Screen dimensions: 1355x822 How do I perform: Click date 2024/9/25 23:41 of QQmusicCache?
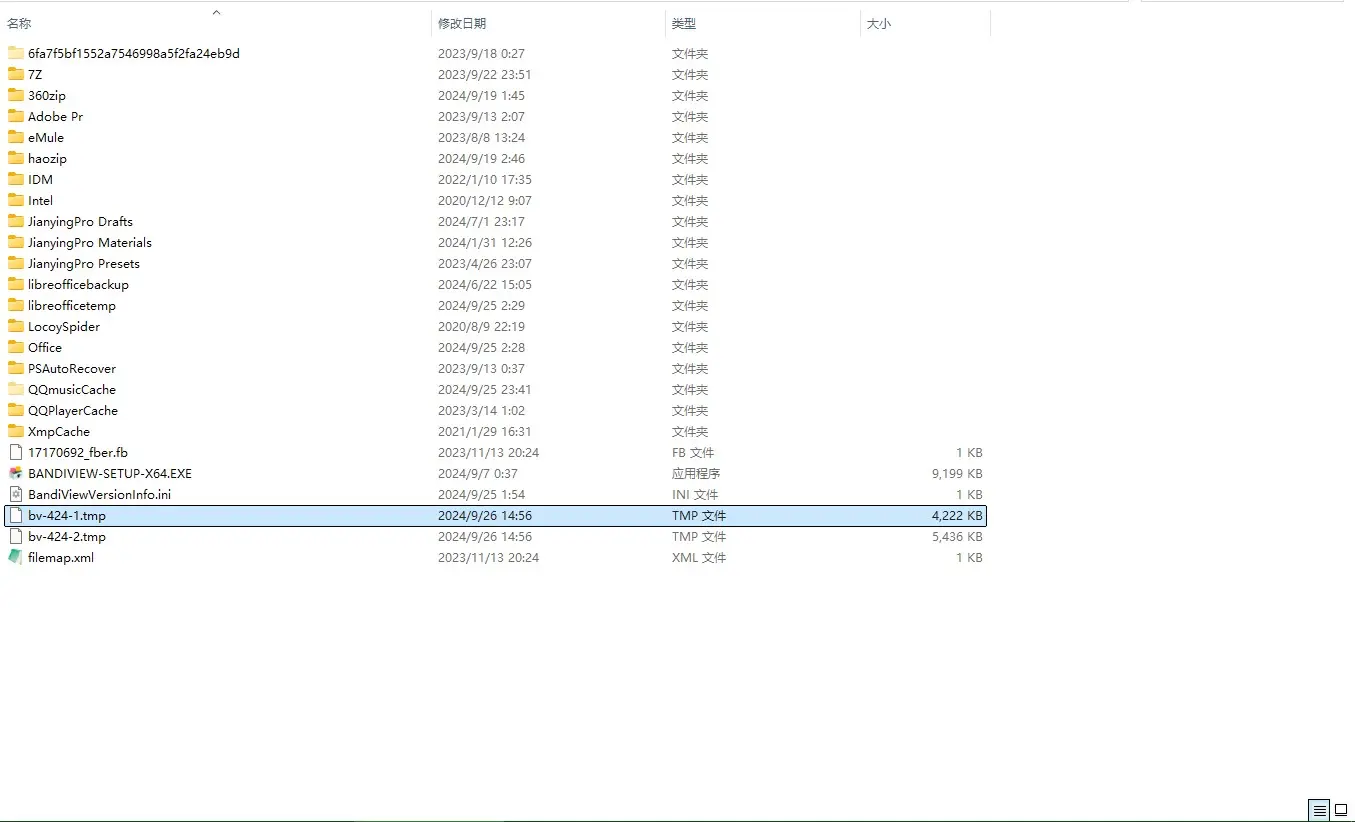485,390
